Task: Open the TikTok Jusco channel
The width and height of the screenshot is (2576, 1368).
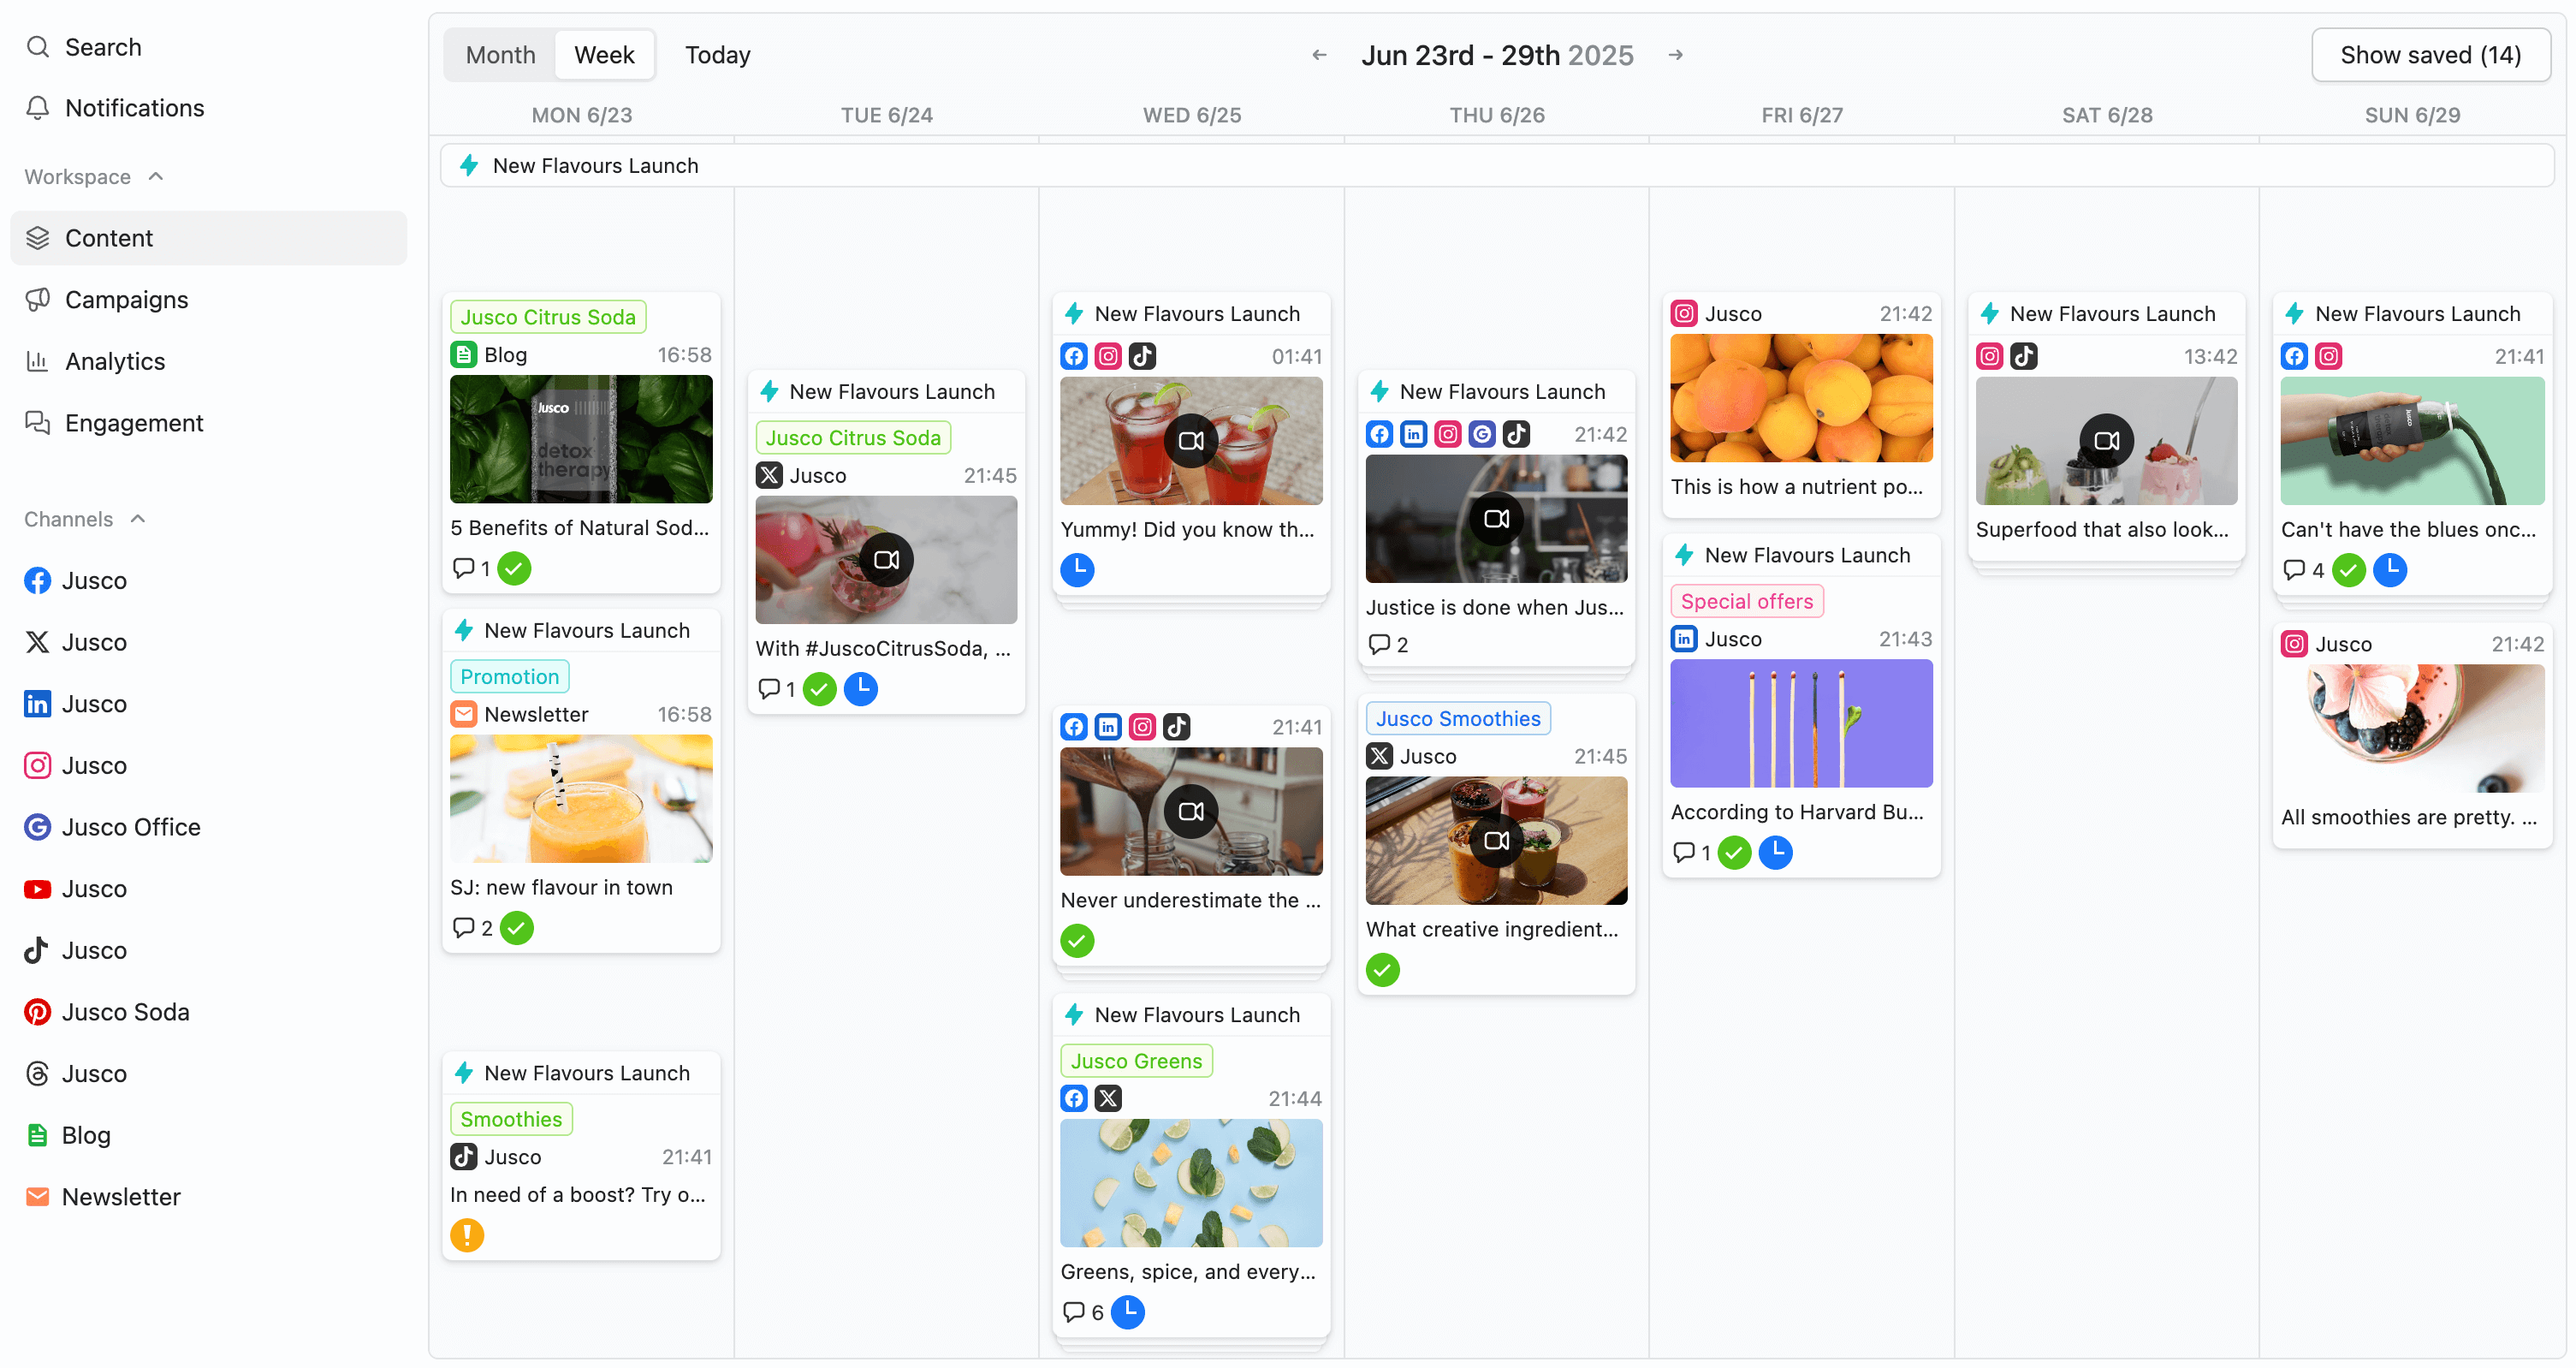Action: pos(95,950)
